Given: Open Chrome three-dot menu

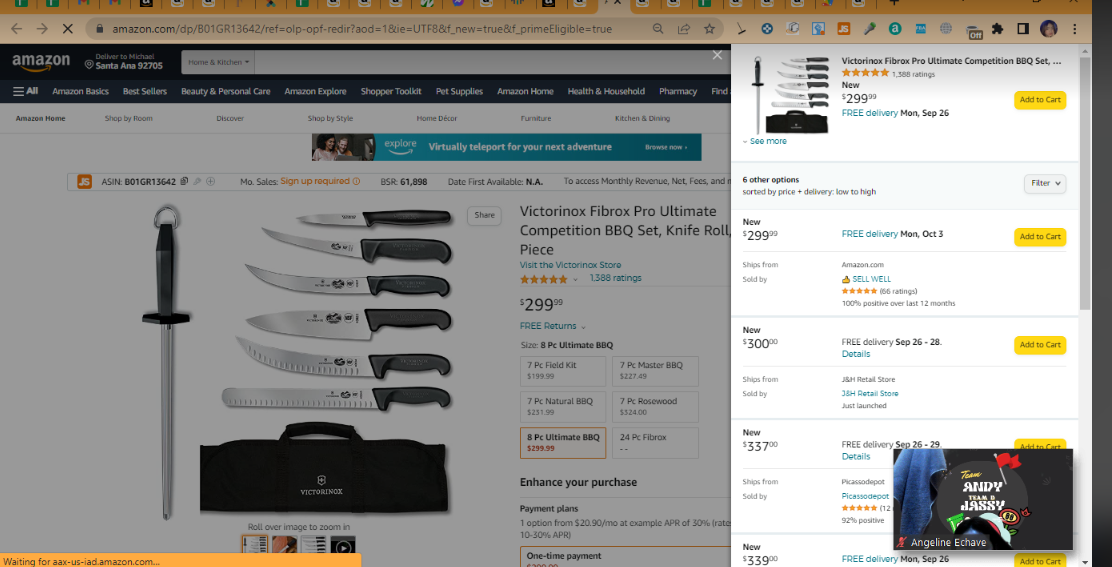Looking at the screenshot, I should pyautogui.click(x=1075, y=29).
